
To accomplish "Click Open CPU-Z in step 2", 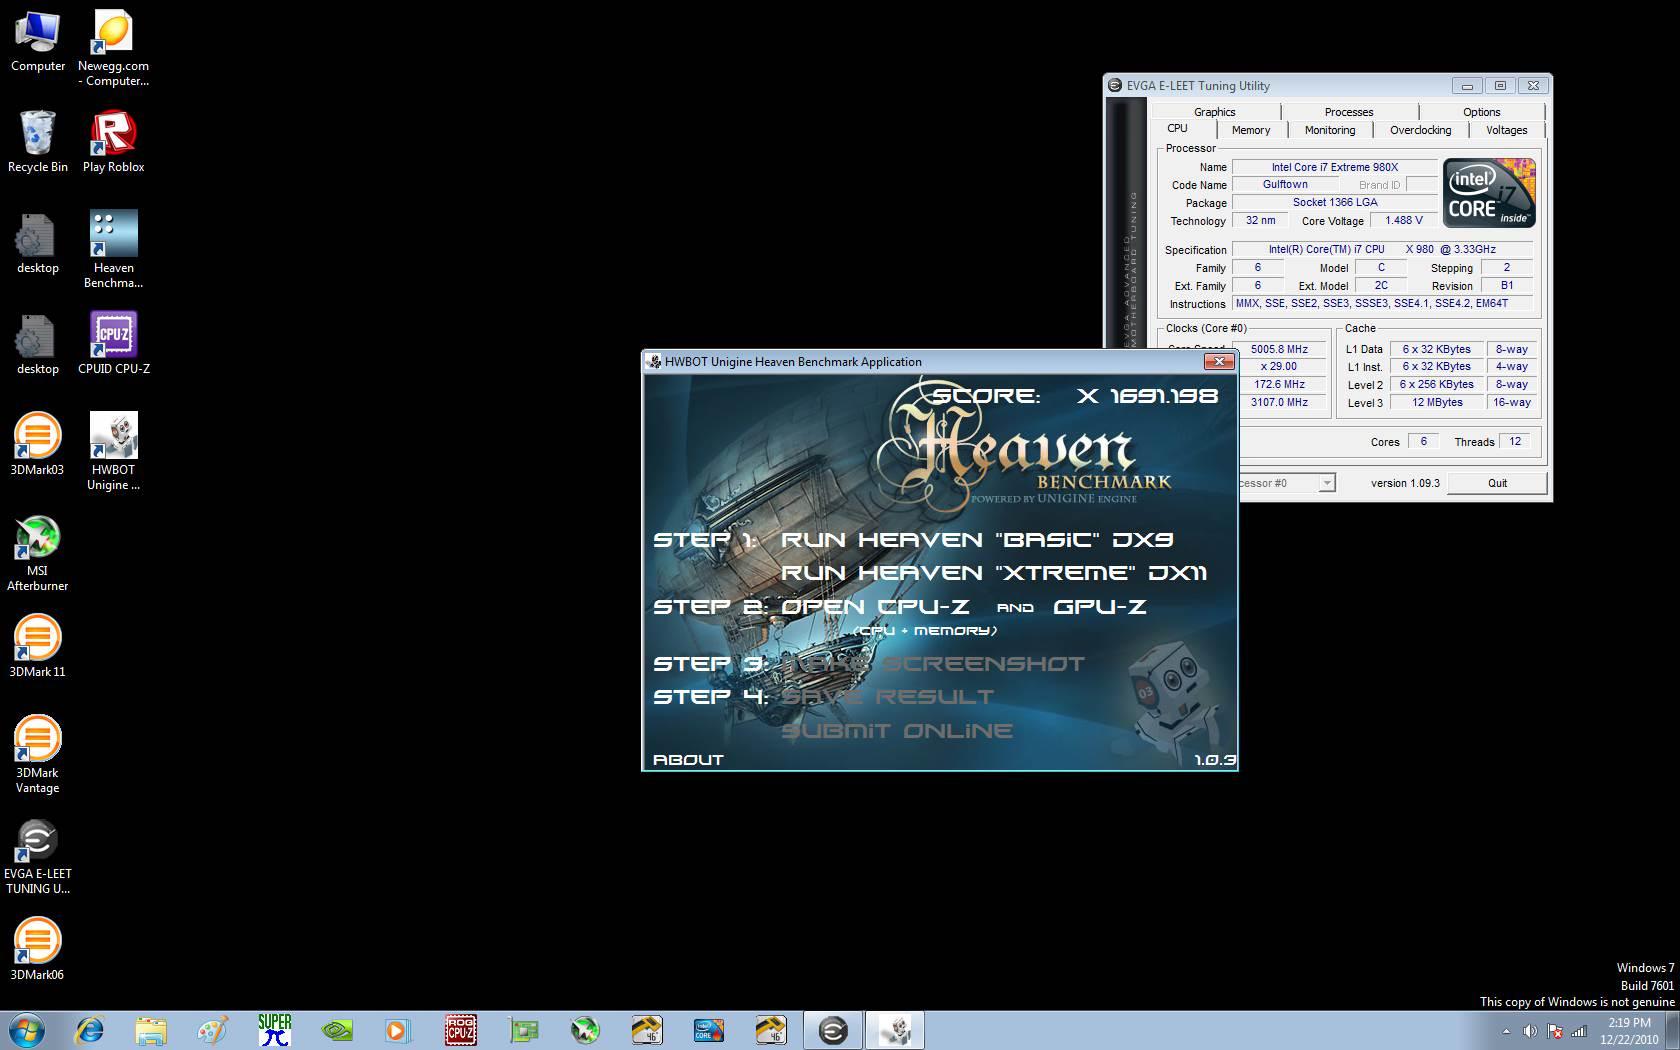I will click(x=875, y=607).
